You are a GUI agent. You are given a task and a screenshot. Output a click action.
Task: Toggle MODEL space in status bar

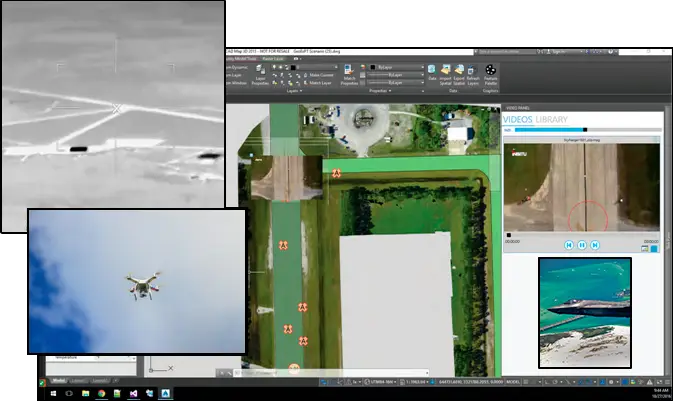coord(513,382)
